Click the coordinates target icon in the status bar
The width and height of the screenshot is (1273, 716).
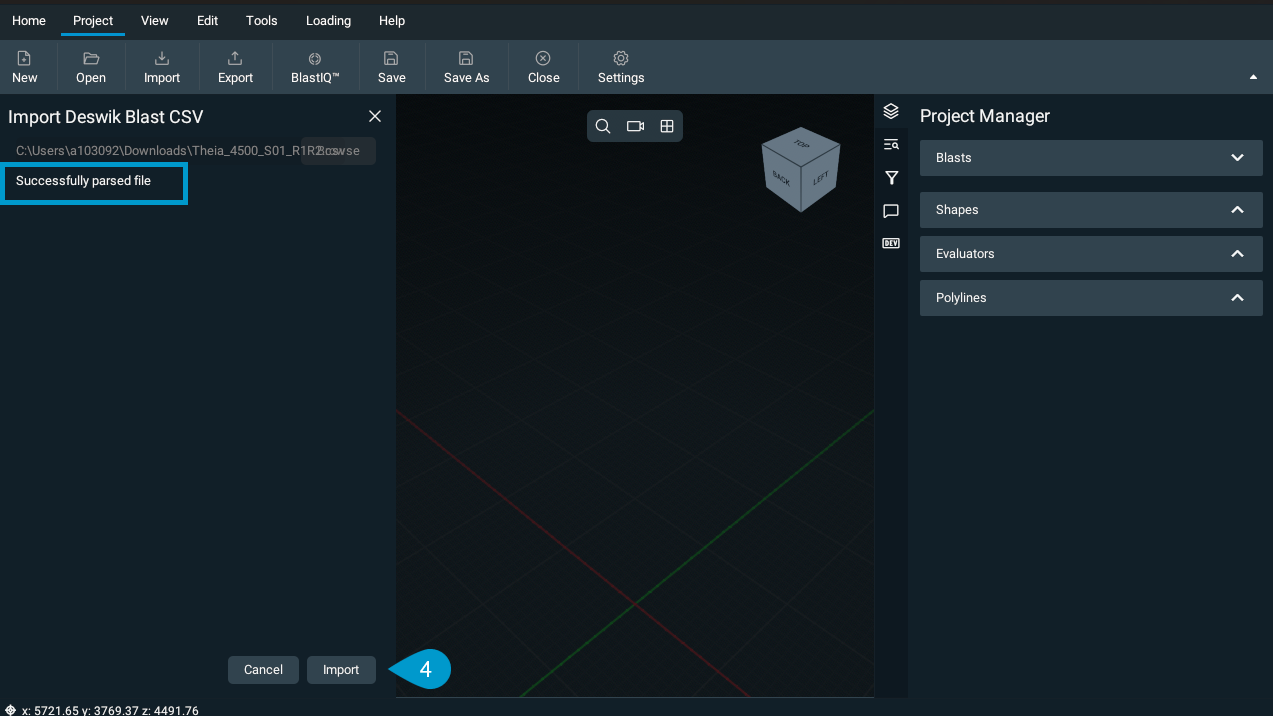click(10, 710)
